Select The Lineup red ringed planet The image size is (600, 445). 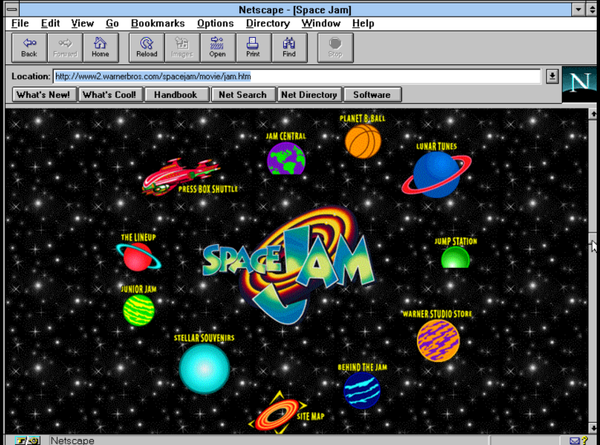(138, 256)
